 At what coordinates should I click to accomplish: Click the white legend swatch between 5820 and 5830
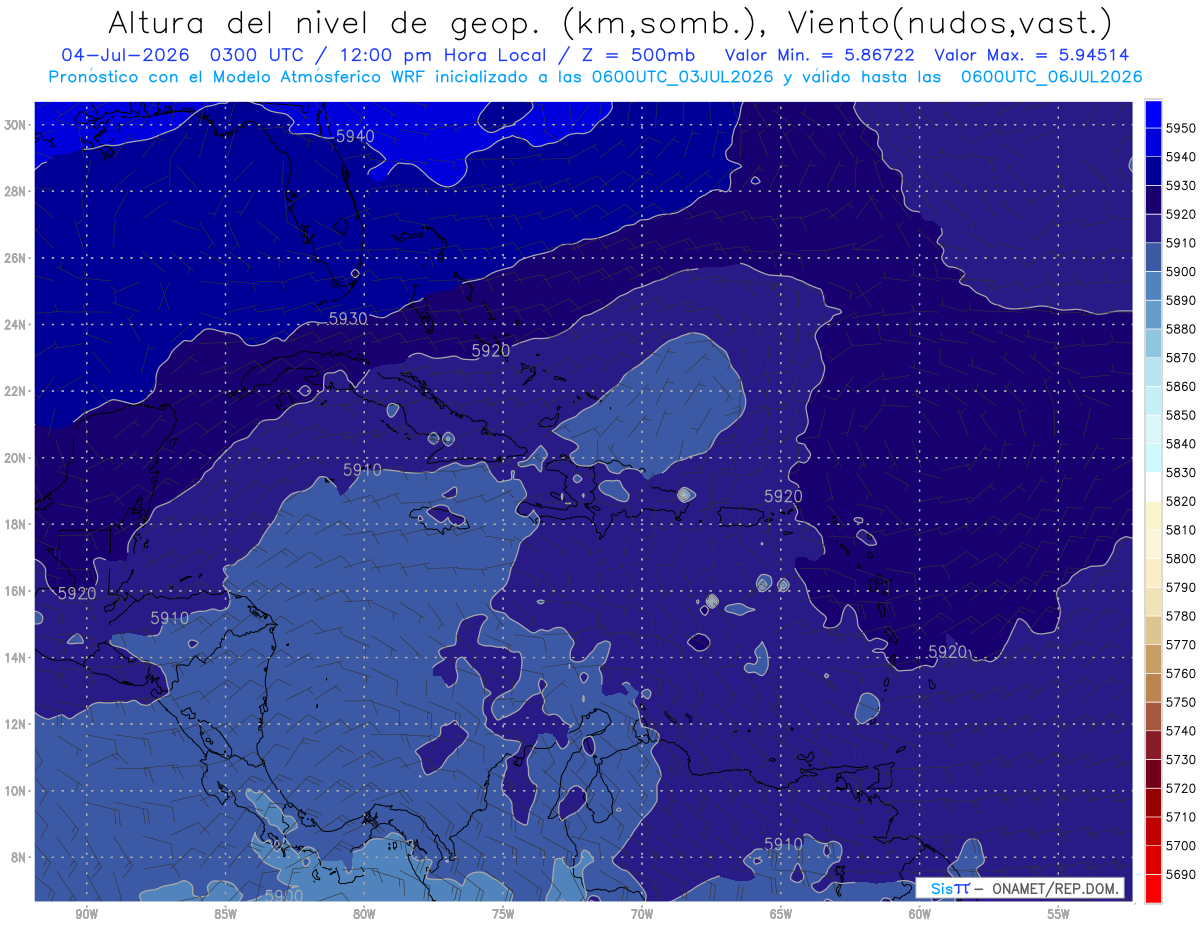(1153, 486)
